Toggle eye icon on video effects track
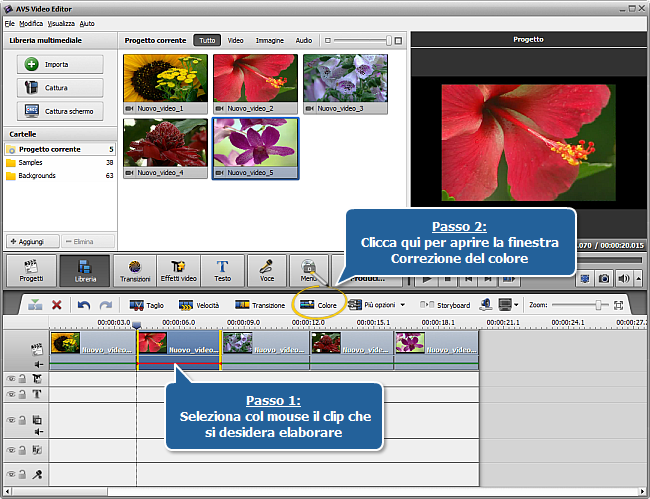This screenshot has height=499, width=650. tap(12, 379)
